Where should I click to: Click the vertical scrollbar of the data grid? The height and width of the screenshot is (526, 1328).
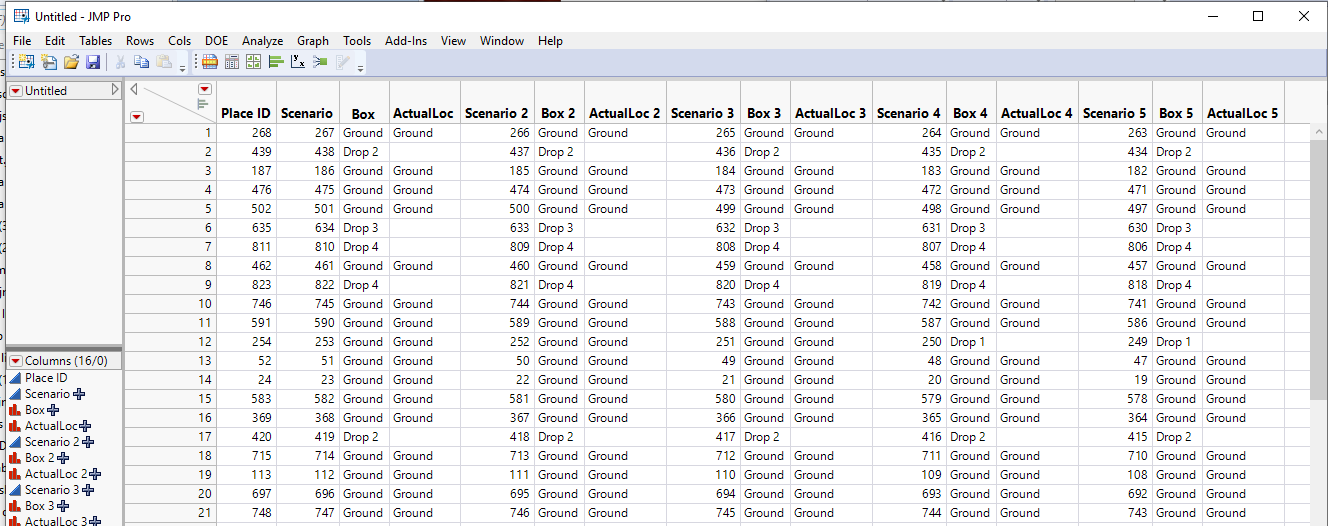[x=1318, y=300]
